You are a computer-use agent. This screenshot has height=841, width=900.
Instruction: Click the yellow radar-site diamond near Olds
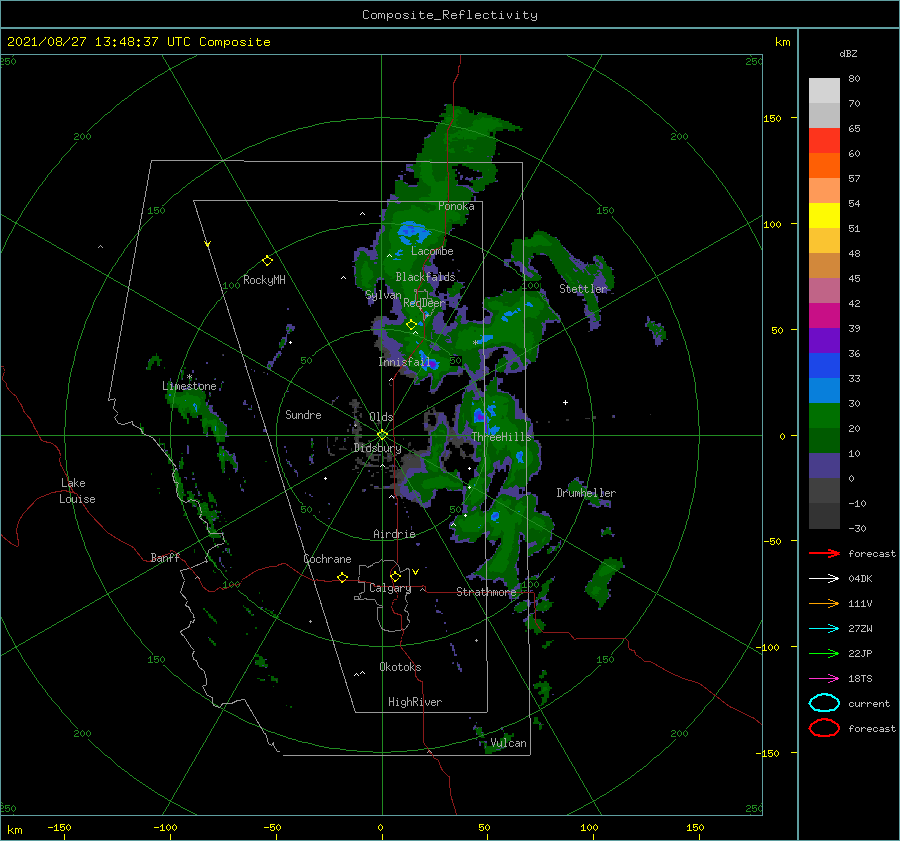pos(382,435)
